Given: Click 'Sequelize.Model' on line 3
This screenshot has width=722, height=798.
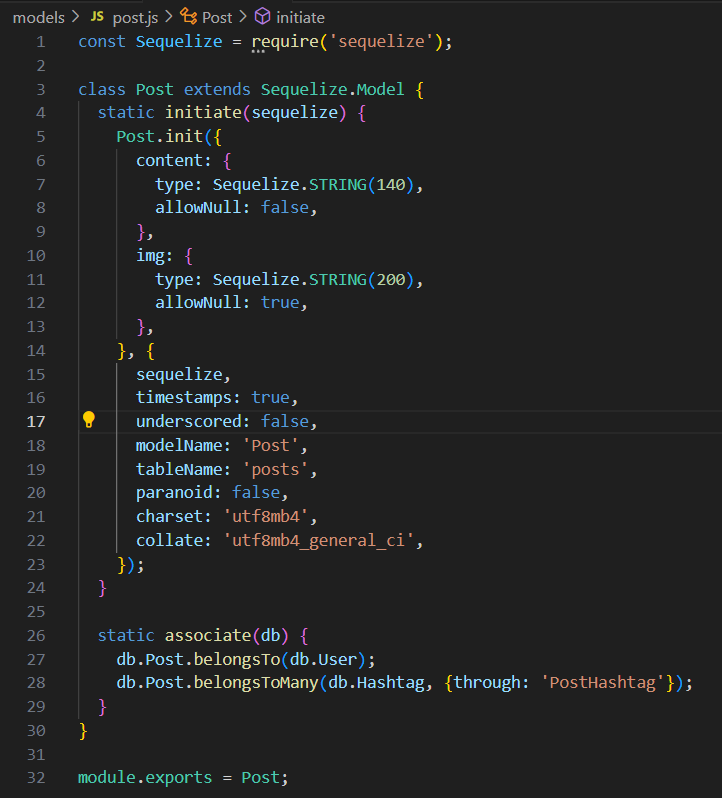Looking at the screenshot, I should (333, 90).
